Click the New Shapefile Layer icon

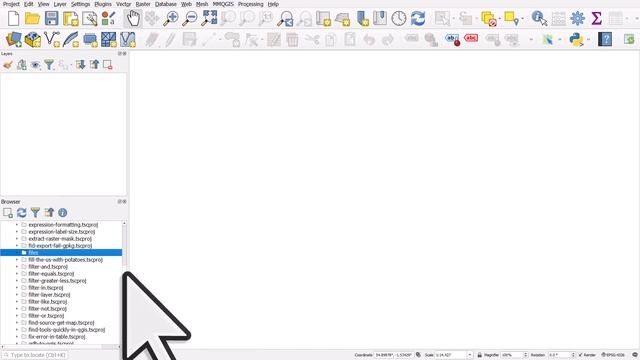52,39
